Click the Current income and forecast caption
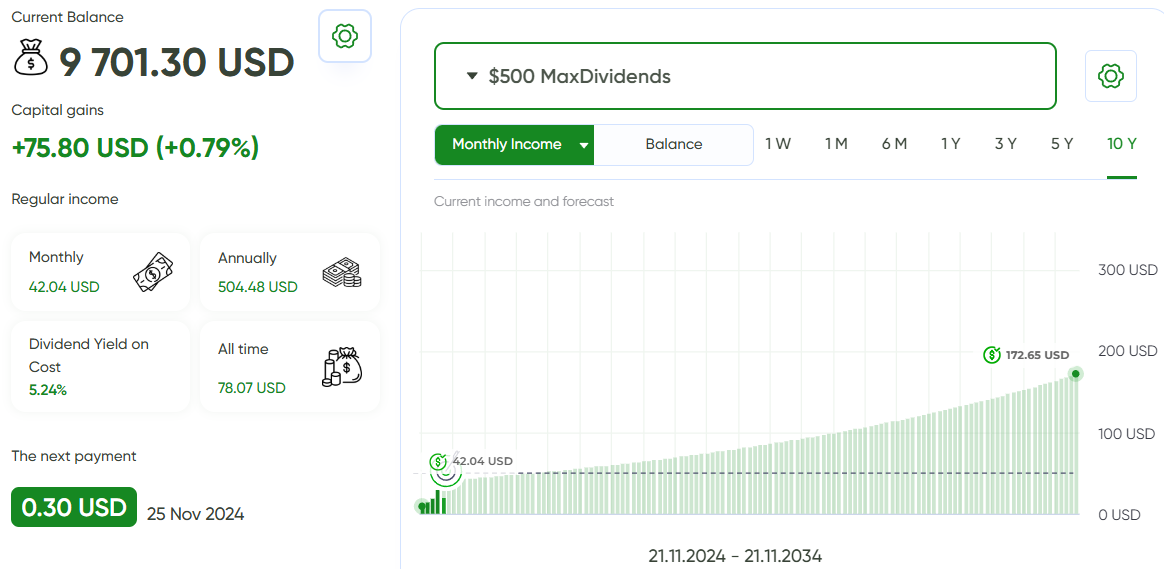Viewport: 1164px width, 569px height. point(523,201)
